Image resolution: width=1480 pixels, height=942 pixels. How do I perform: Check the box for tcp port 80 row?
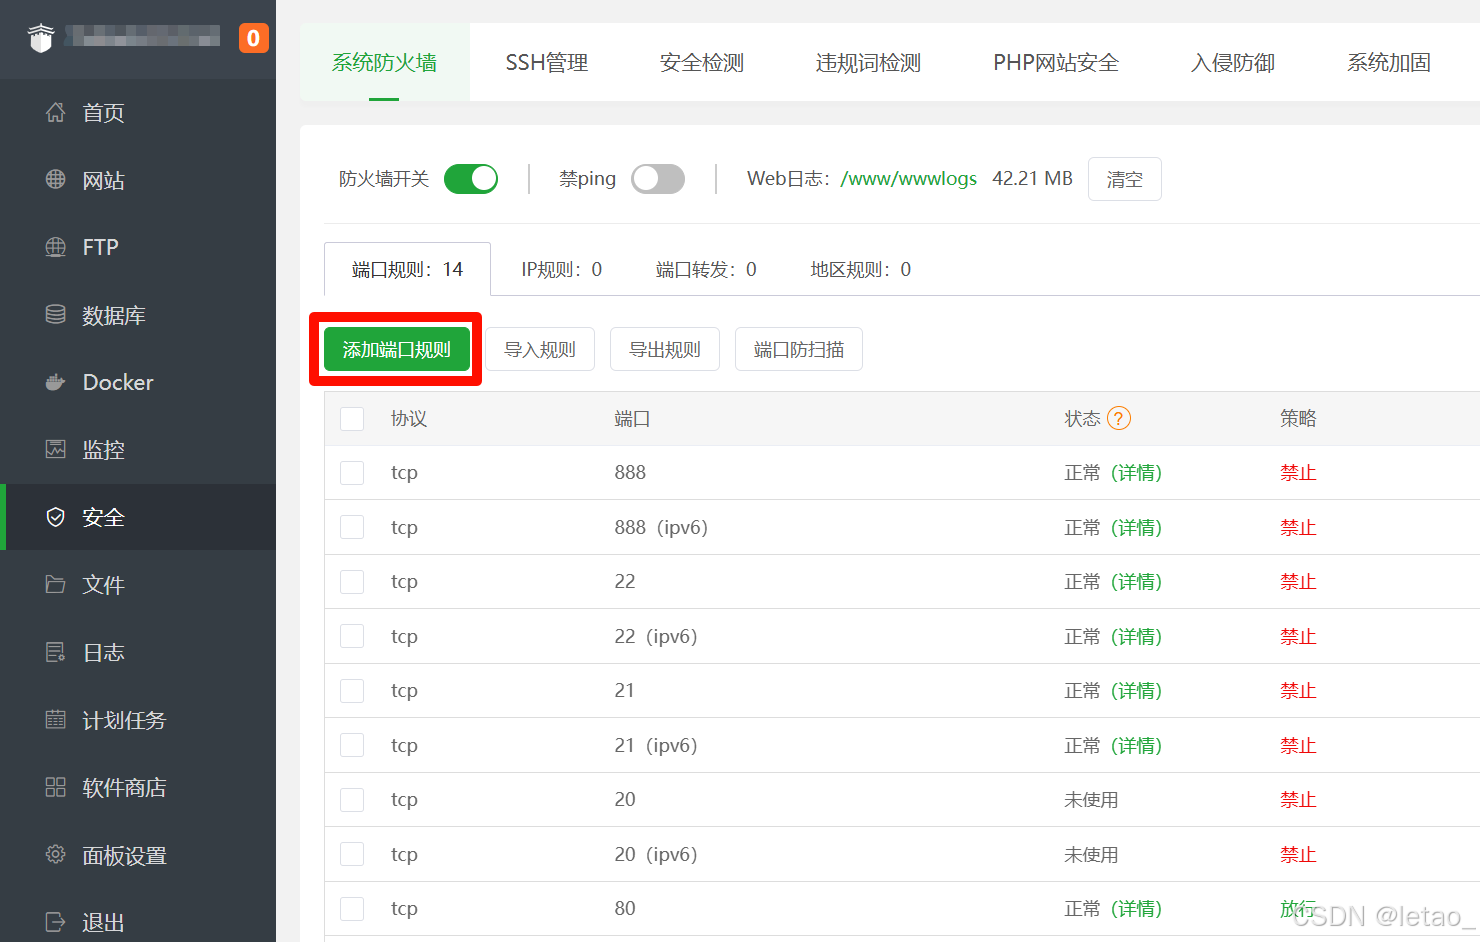pos(352,908)
